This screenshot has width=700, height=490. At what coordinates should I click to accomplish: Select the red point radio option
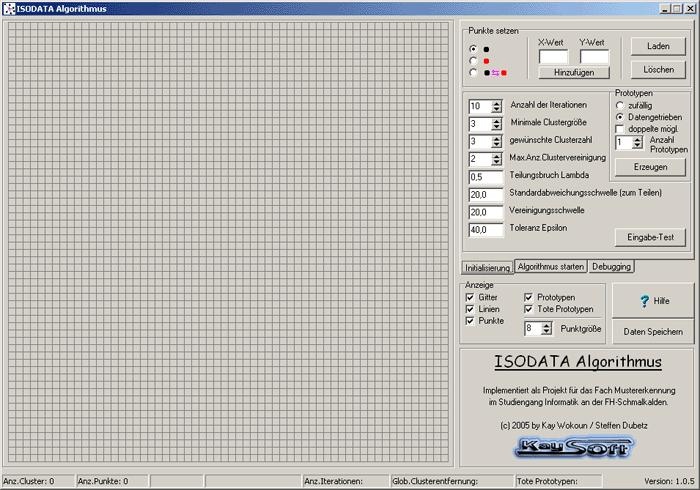[x=474, y=60]
